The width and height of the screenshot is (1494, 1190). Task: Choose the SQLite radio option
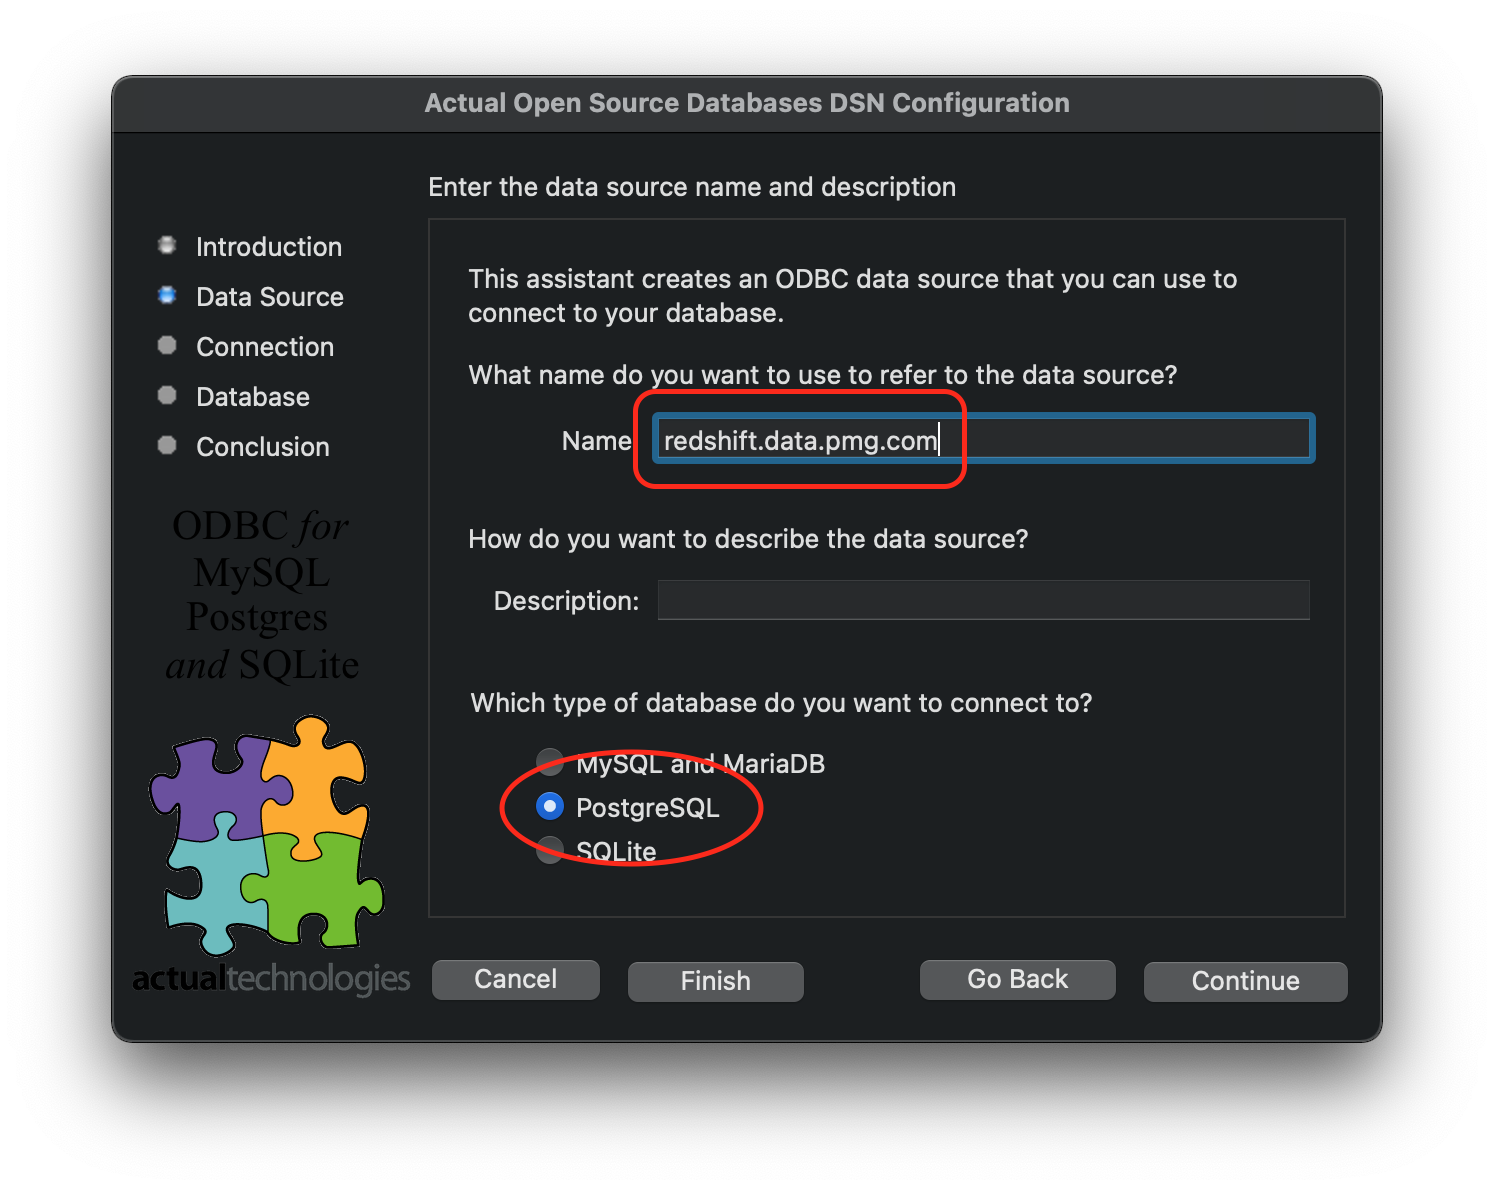point(550,850)
